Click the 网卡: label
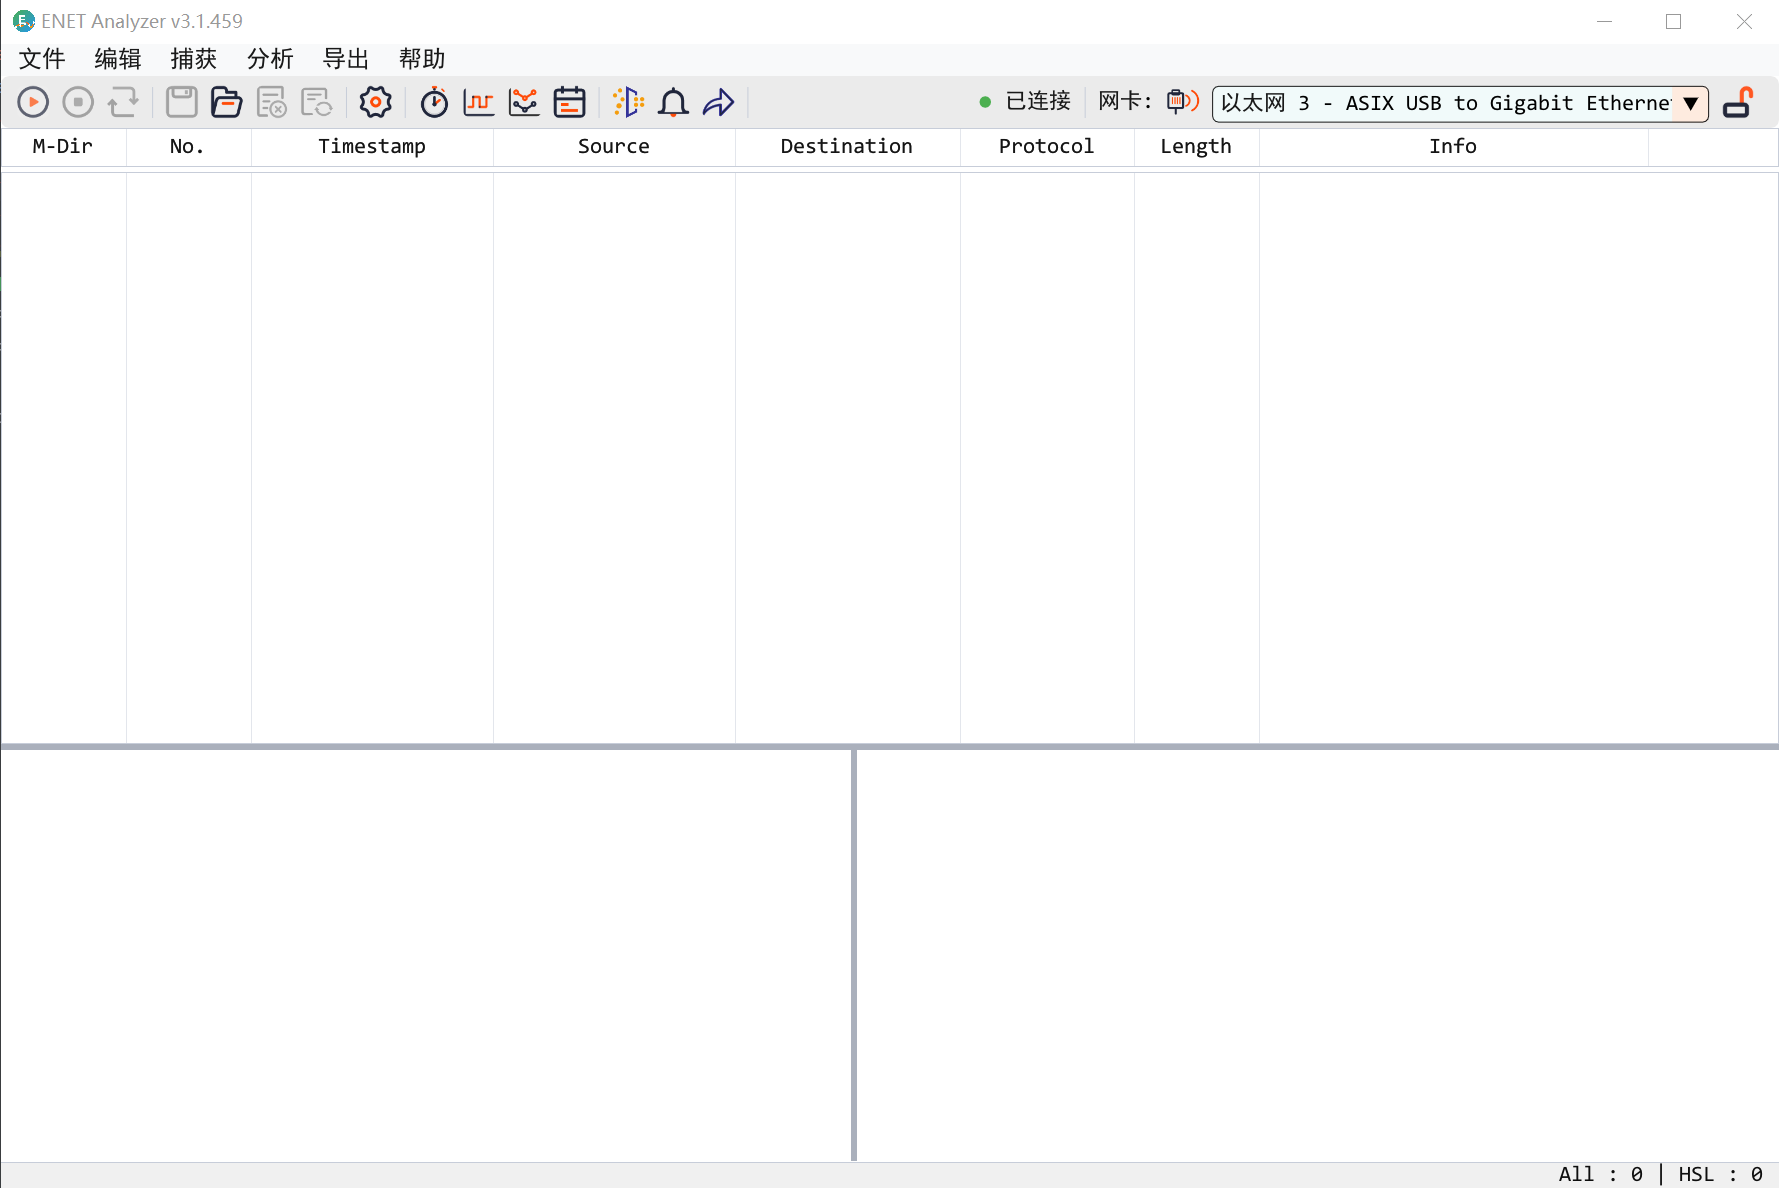 1125,101
